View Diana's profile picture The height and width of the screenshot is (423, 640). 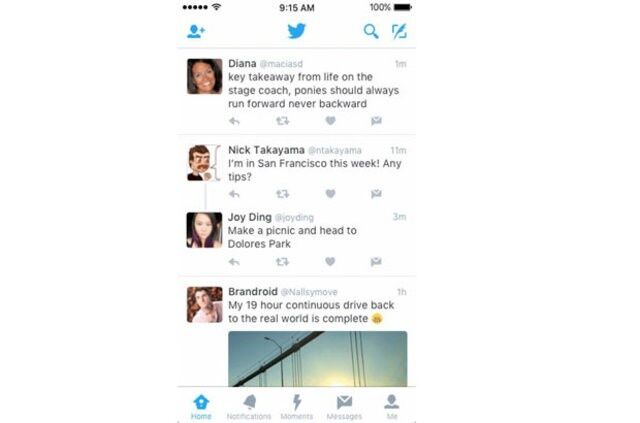pyautogui.click(x=204, y=76)
